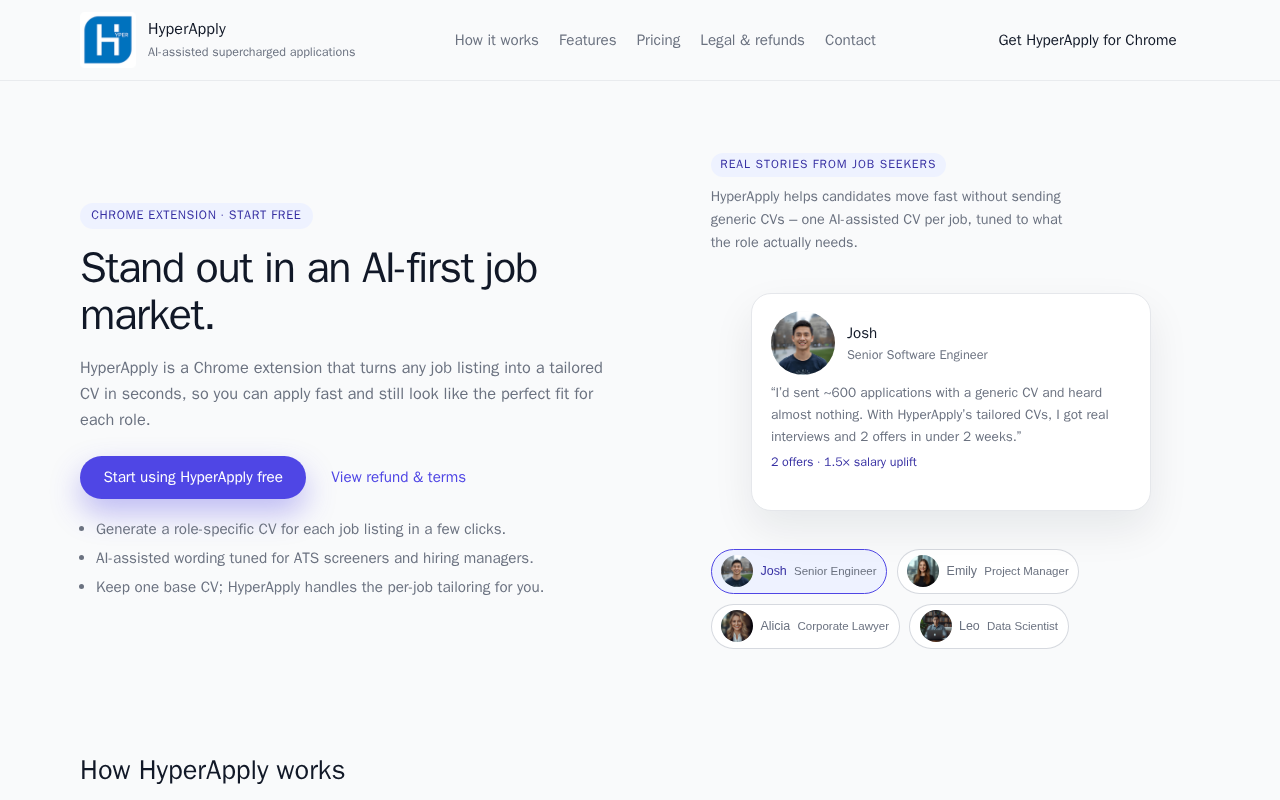Click Alicia's avatar picture
The image size is (1280, 800).
tap(737, 626)
